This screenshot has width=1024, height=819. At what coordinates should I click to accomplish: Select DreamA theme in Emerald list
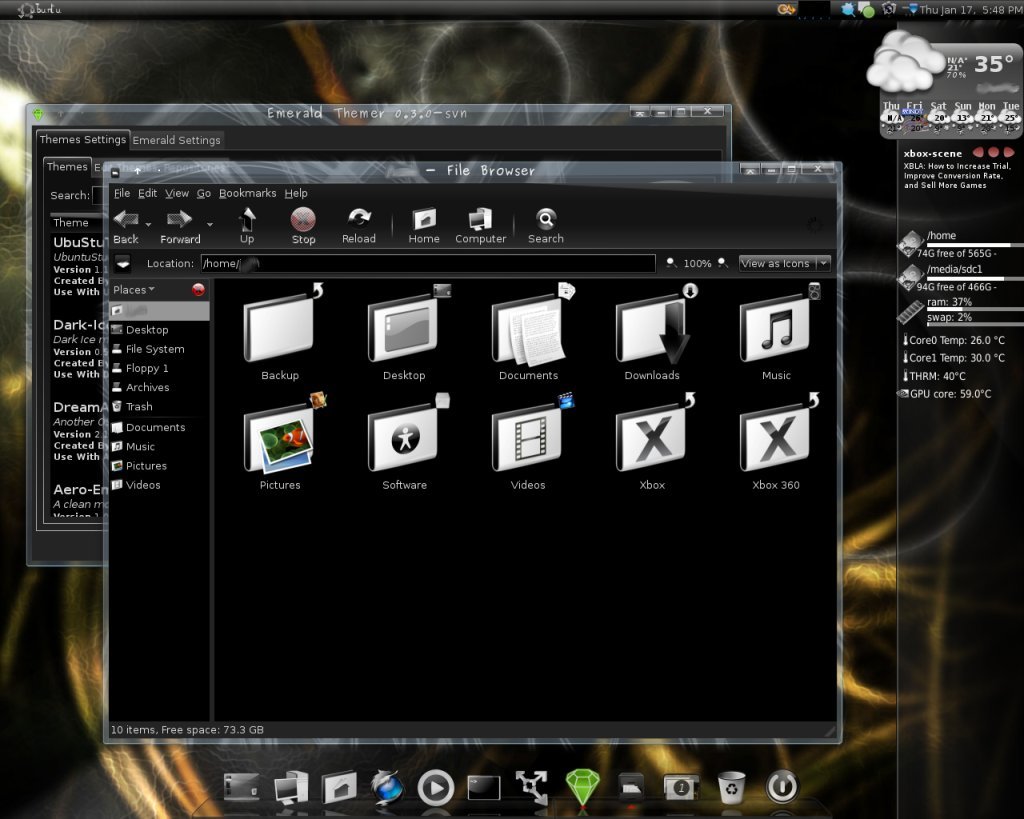80,431
